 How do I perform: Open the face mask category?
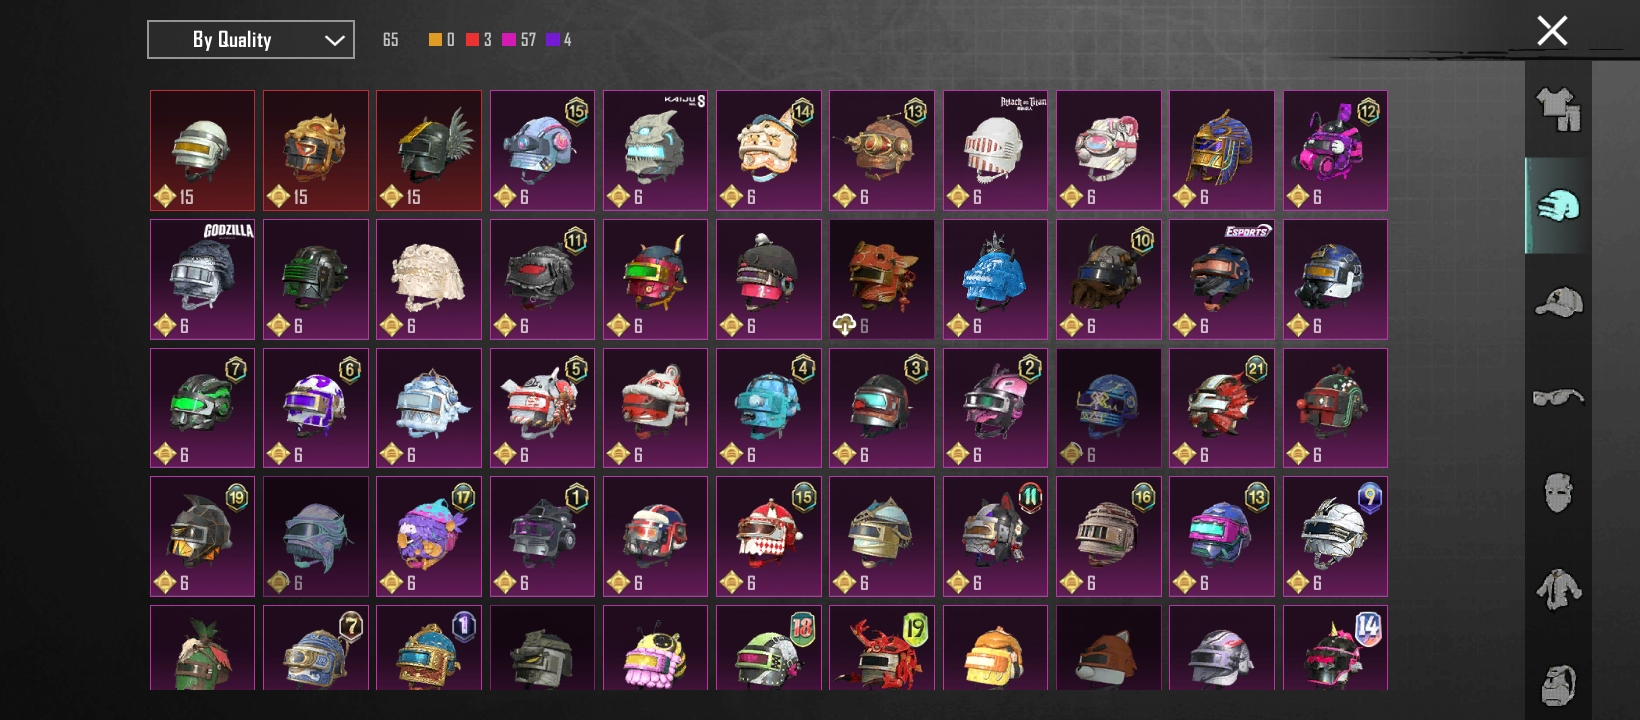point(1558,493)
